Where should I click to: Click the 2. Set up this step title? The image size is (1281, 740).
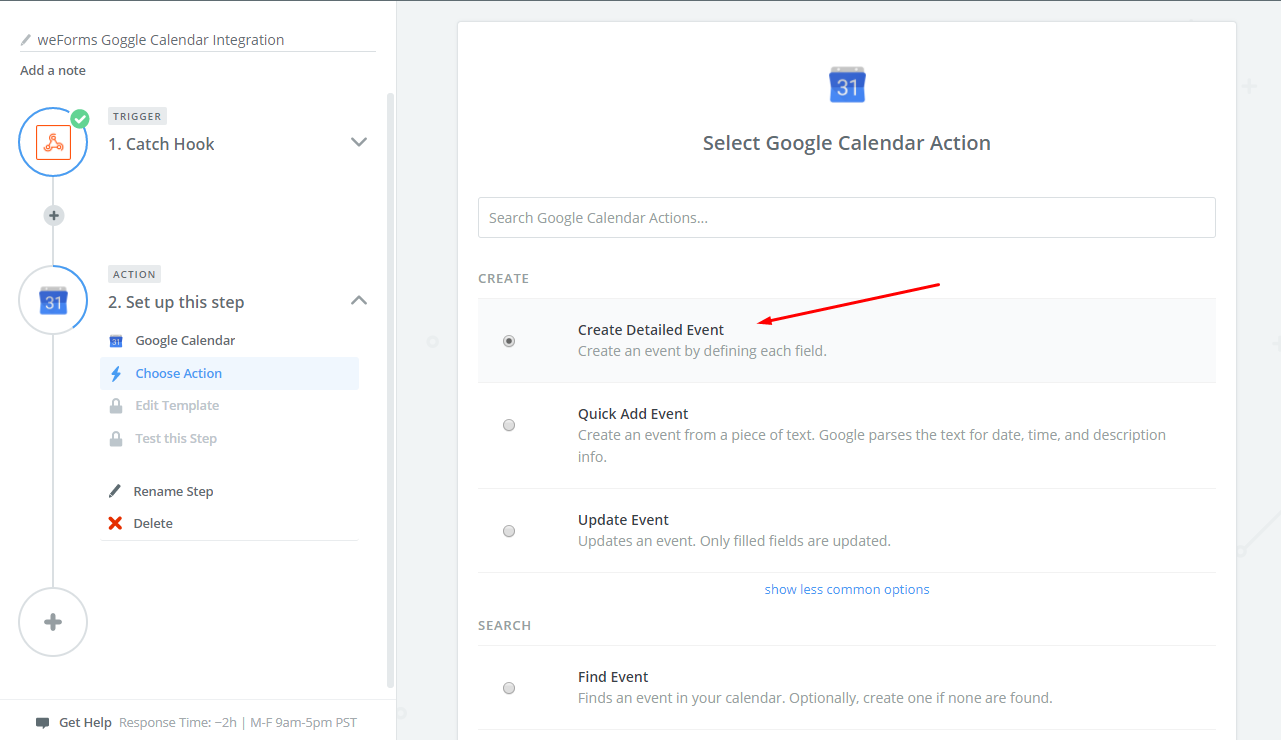click(176, 302)
